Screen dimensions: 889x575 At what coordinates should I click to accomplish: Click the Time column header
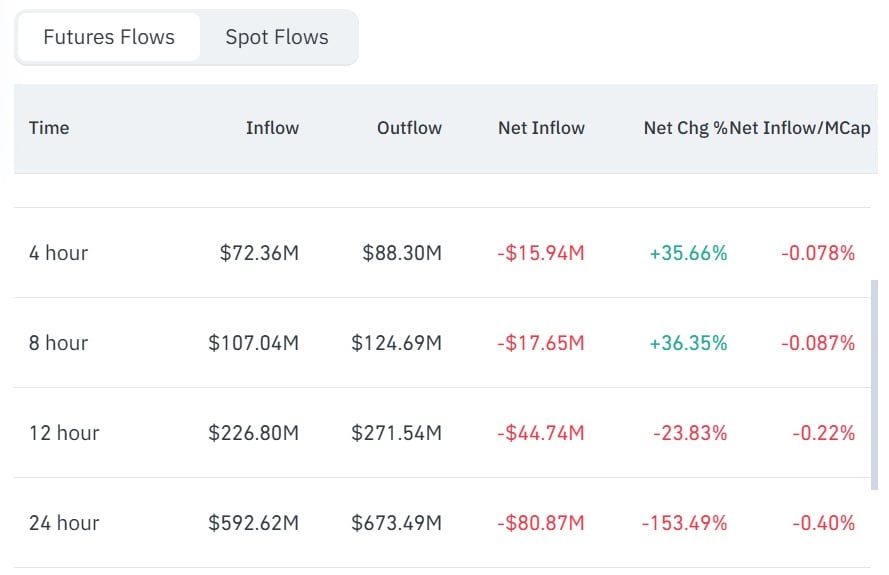click(x=49, y=128)
